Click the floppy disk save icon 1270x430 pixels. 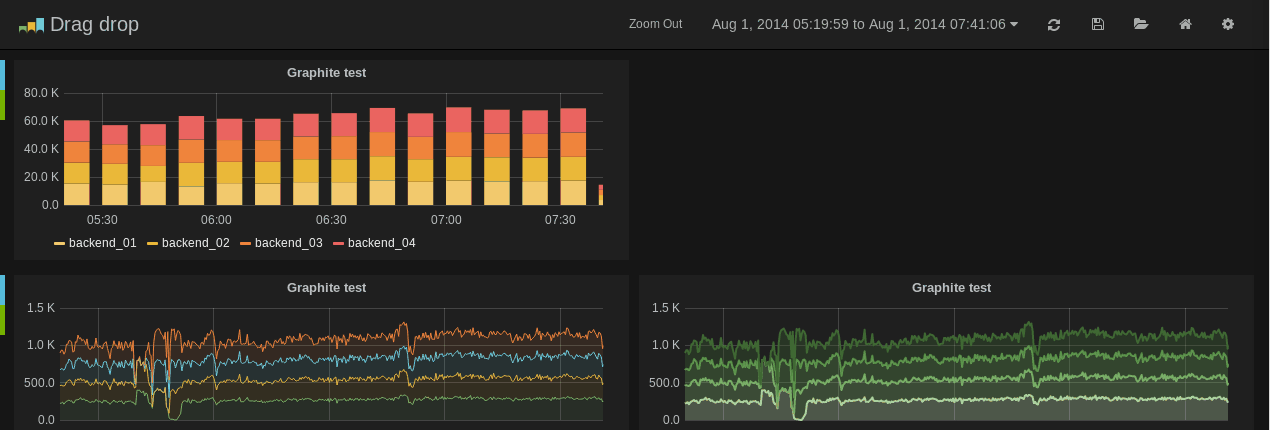click(1097, 24)
